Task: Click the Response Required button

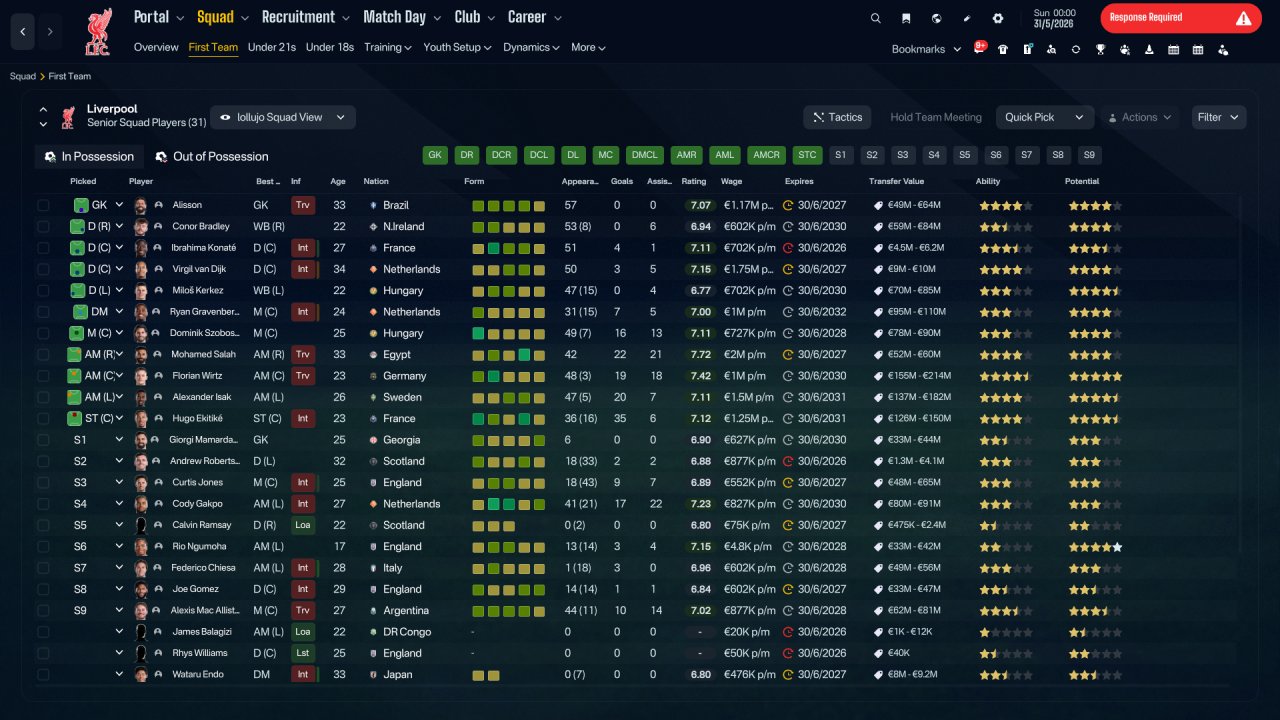Action: coord(1181,18)
